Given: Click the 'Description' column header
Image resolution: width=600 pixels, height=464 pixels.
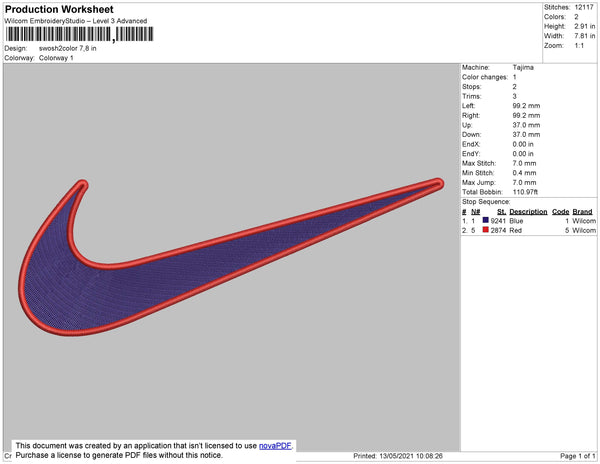Looking at the screenshot, I should click(528, 212).
